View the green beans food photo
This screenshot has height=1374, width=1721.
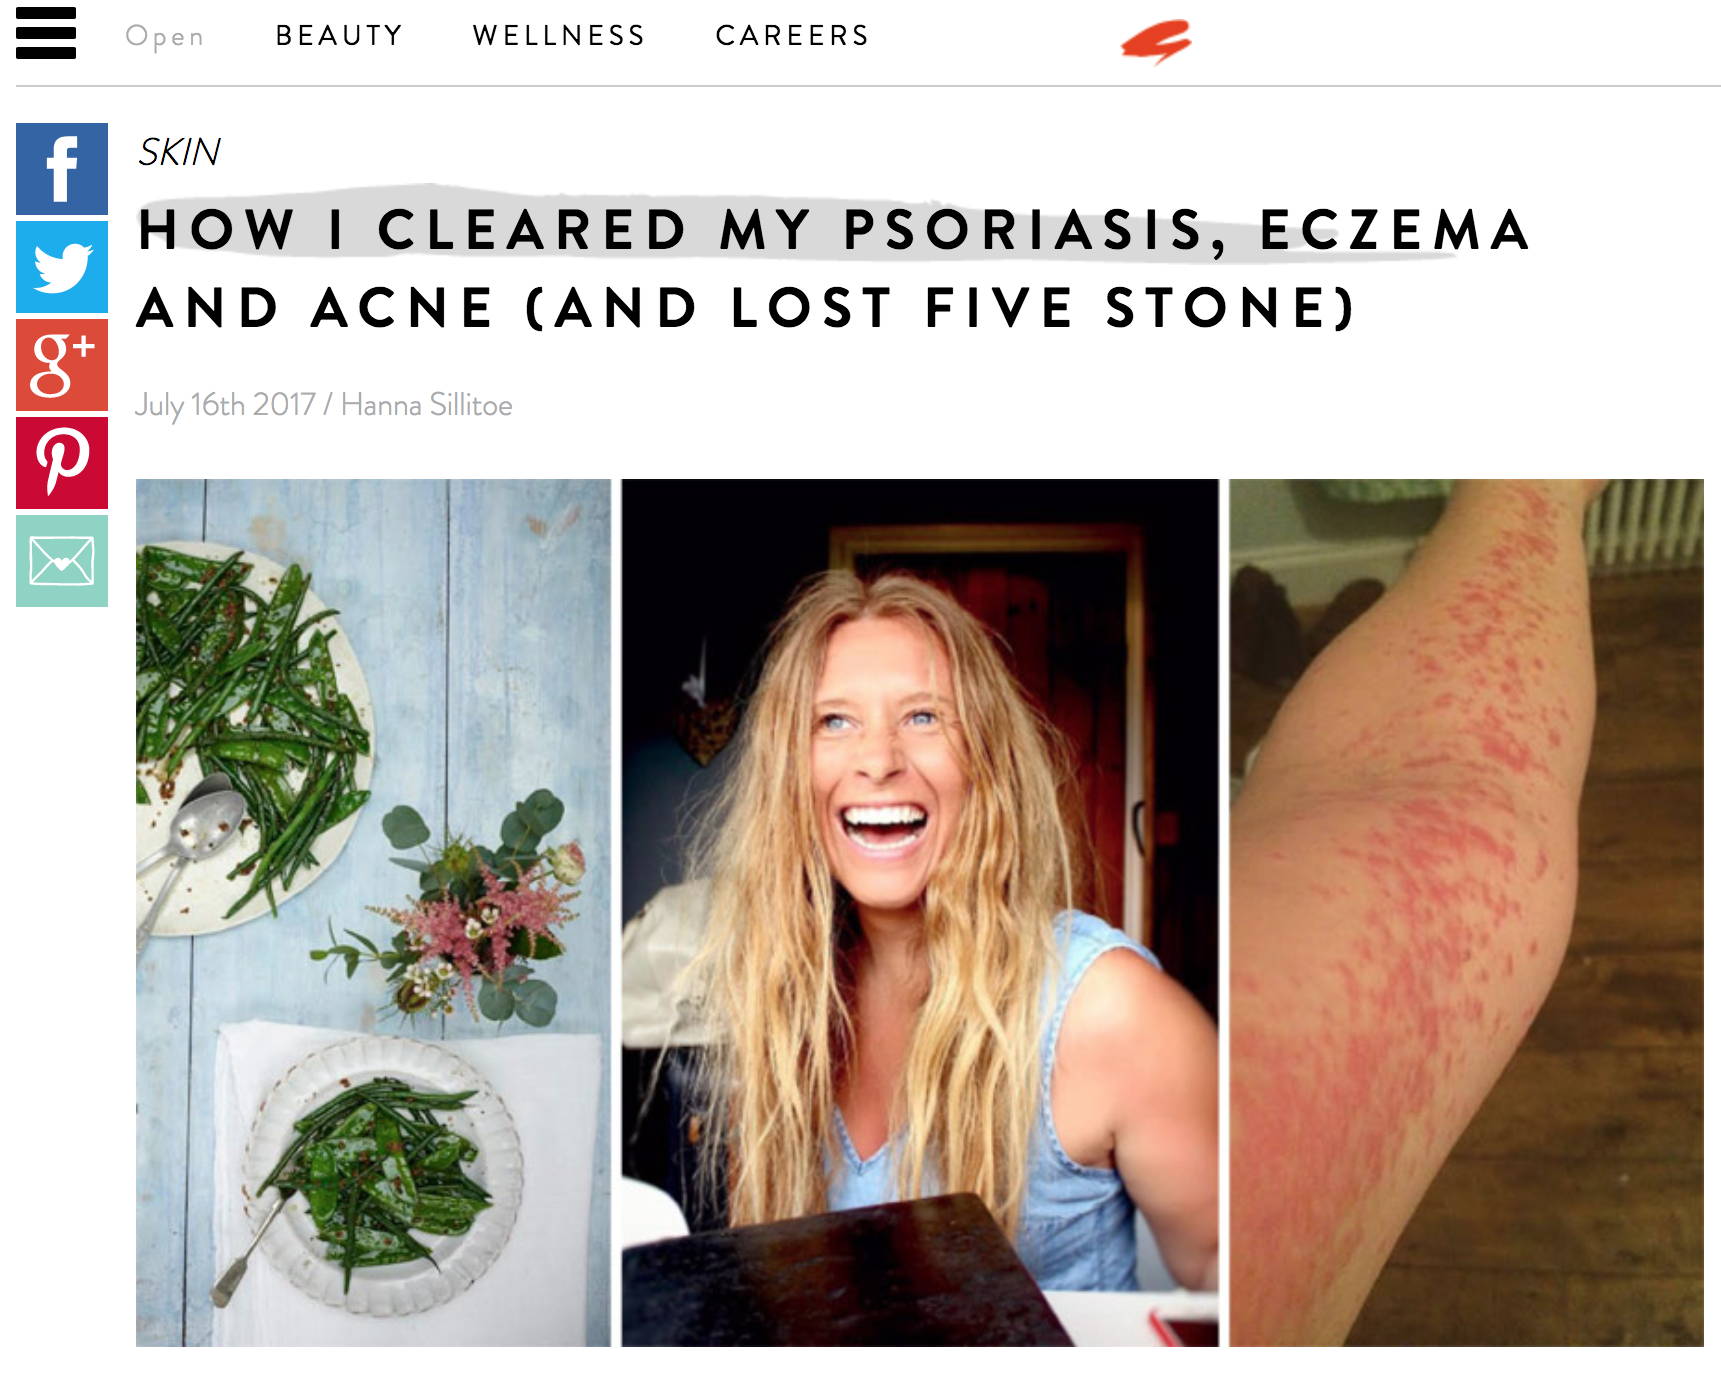[373, 912]
